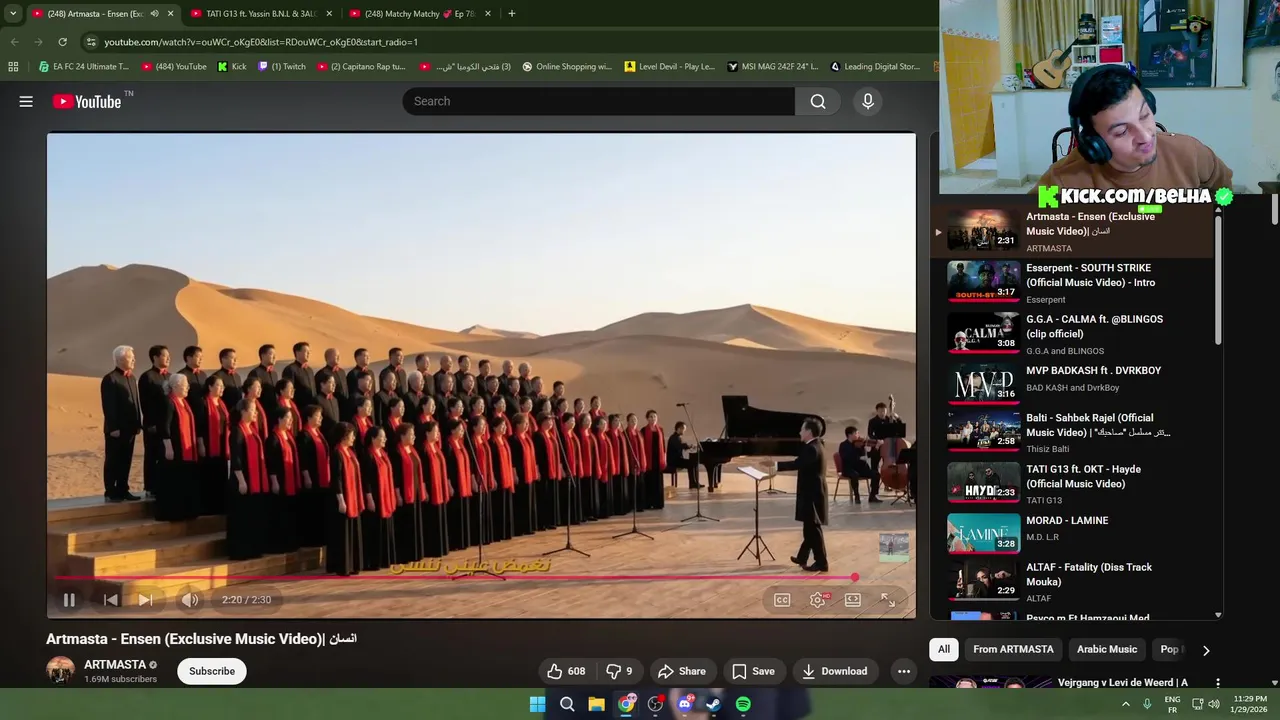Select current Artmasta Ensen playlist item

[1074, 231]
